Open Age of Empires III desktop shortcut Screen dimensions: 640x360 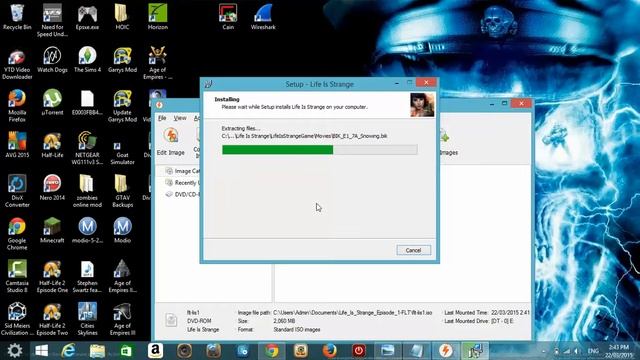tap(122, 319)
